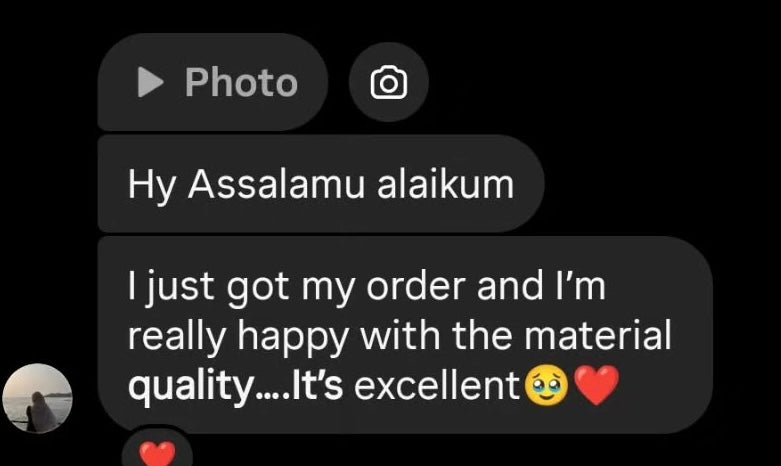Open the heart reaction below the message
Image resolution: width=781 pixels, height=466 pixels.
(x=157, y=451)
